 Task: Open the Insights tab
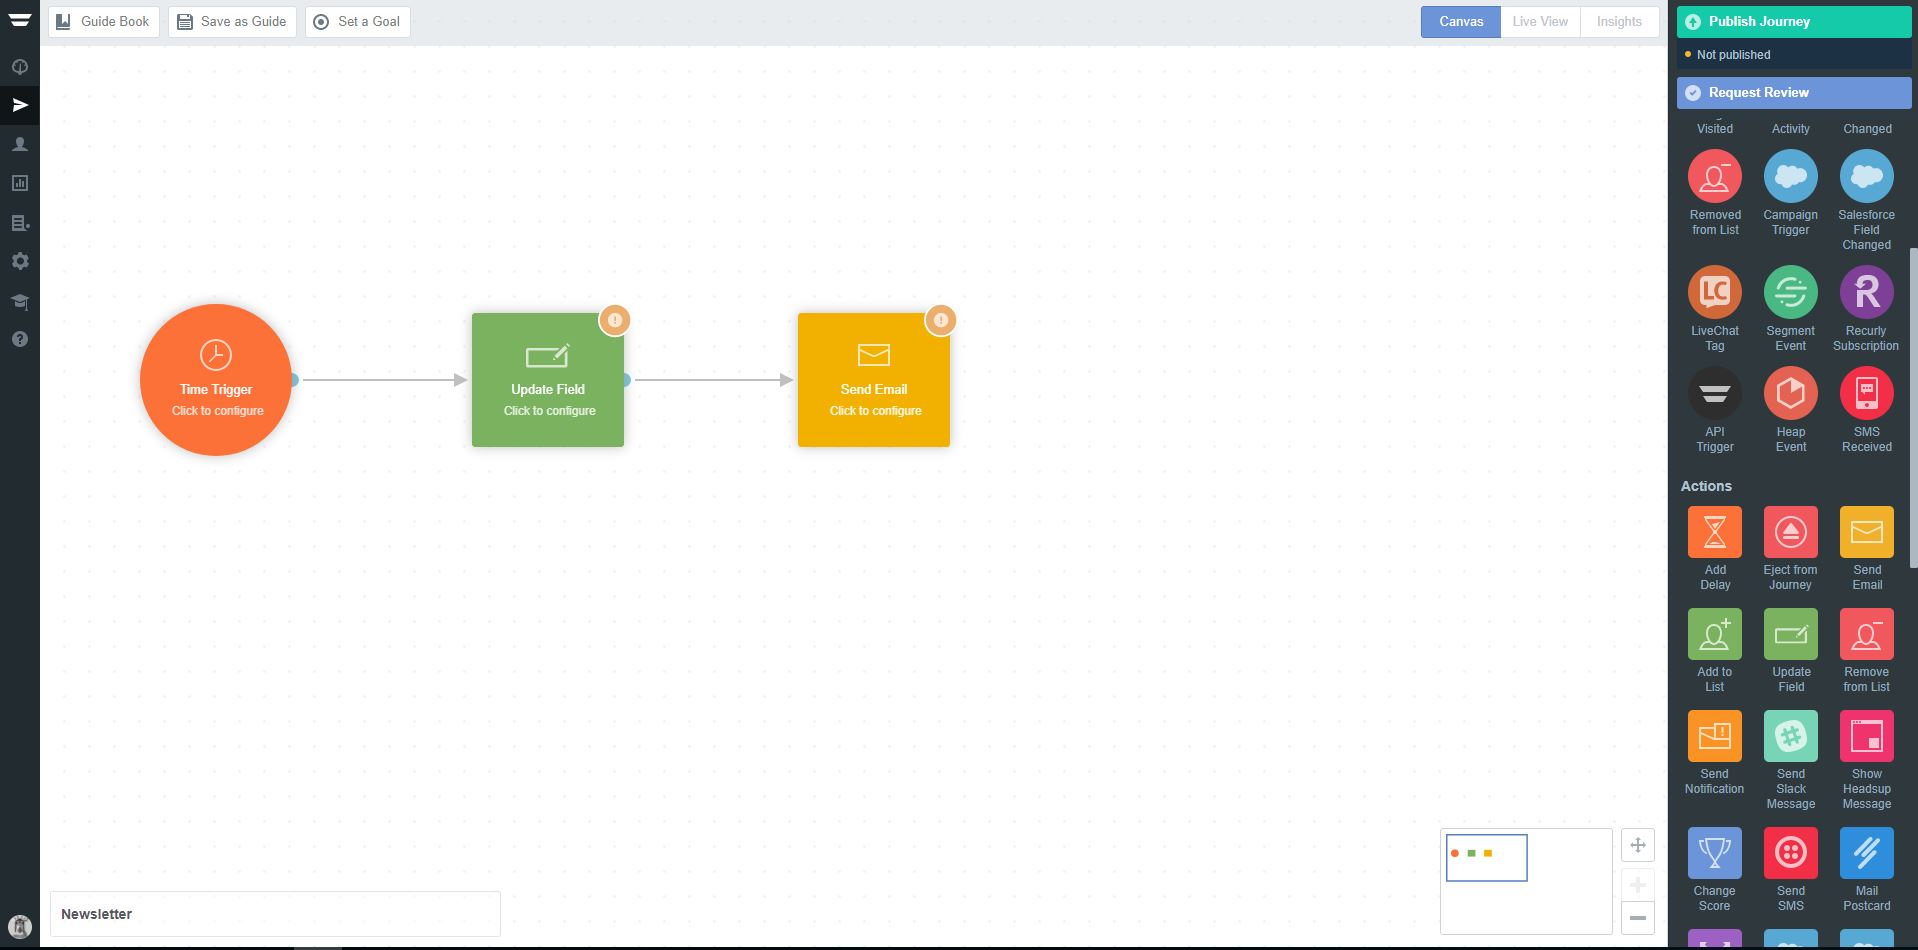coord(1618,22)
